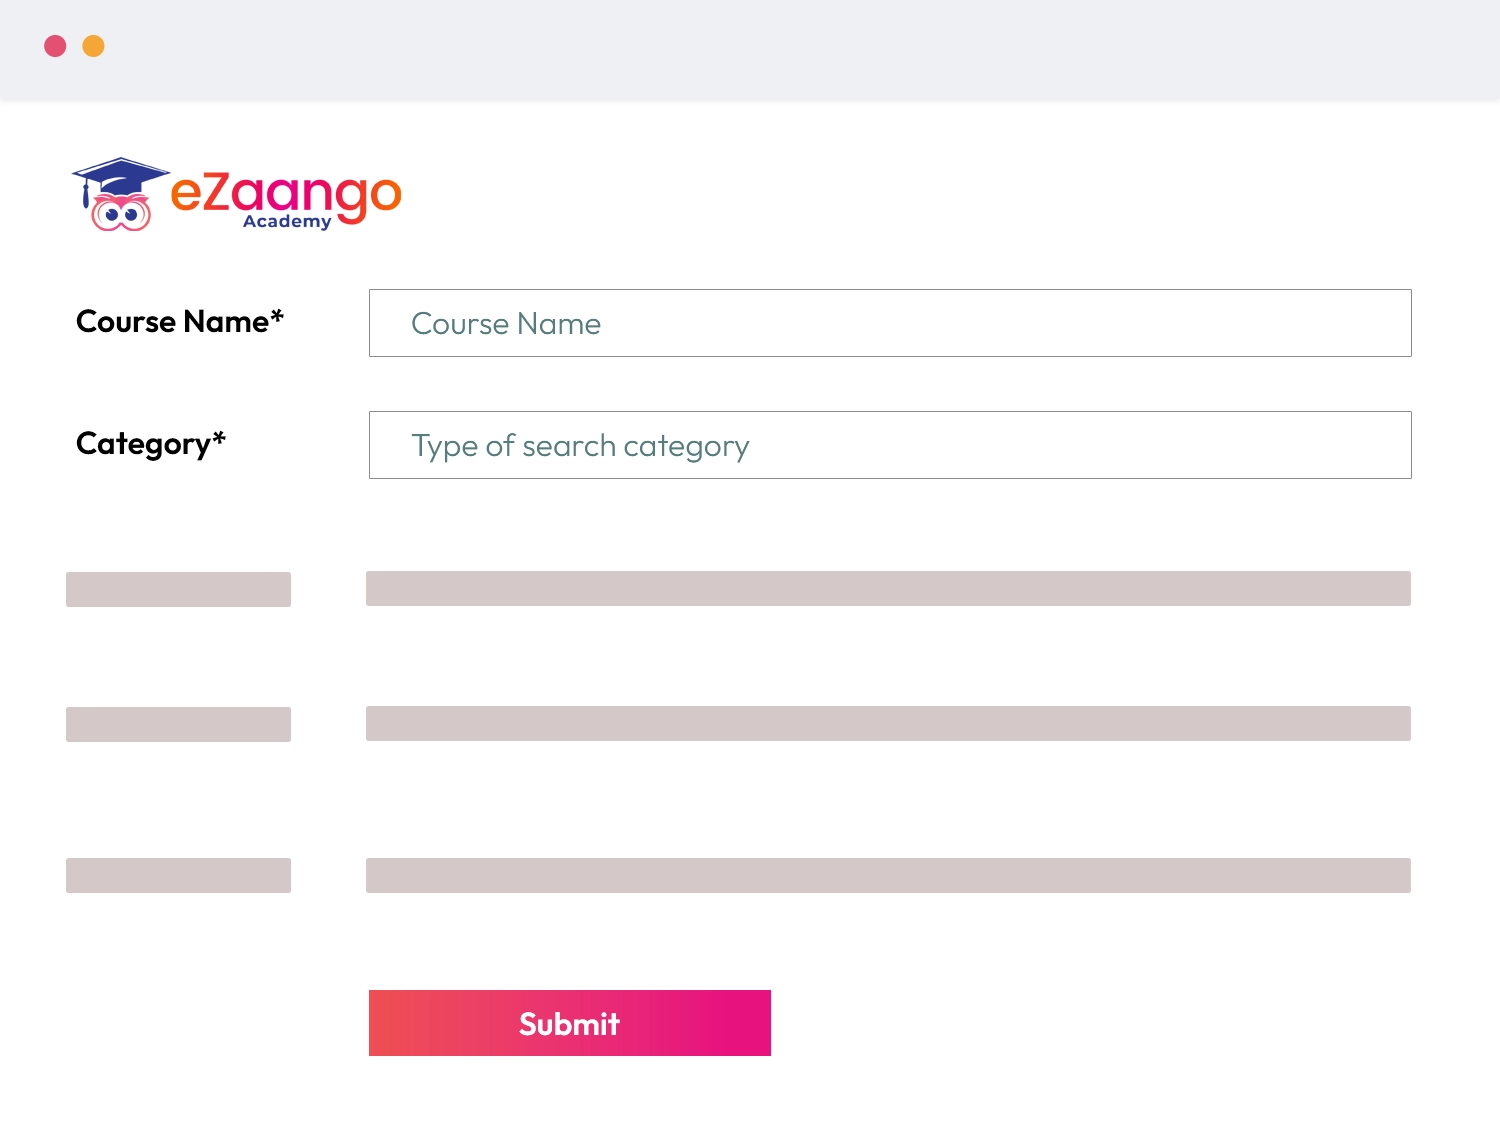Screen dimensions: 1500x1132
Task: Click the eZaango Academy owl mascot logo
Action: (x=120, y=210)
